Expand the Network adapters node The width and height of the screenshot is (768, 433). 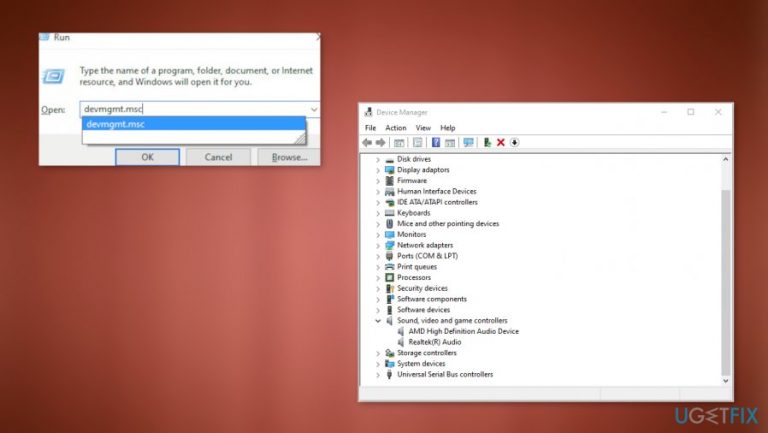click(378, 246)
